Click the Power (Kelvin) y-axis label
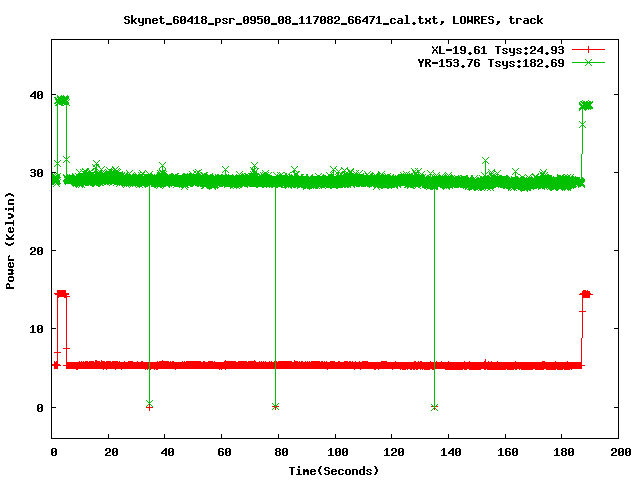640x480 pixels. [x=10, y=241]
